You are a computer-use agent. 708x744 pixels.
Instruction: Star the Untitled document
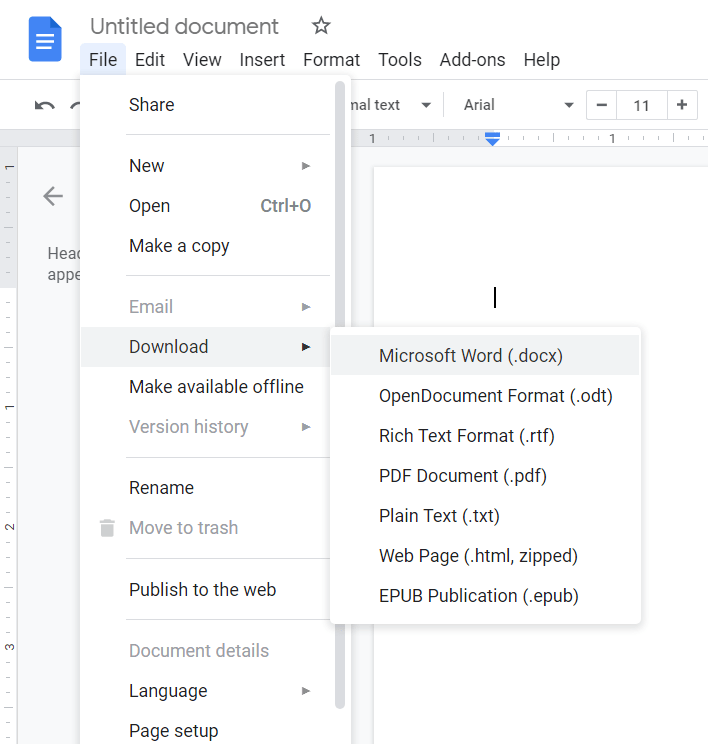(321, 26)
